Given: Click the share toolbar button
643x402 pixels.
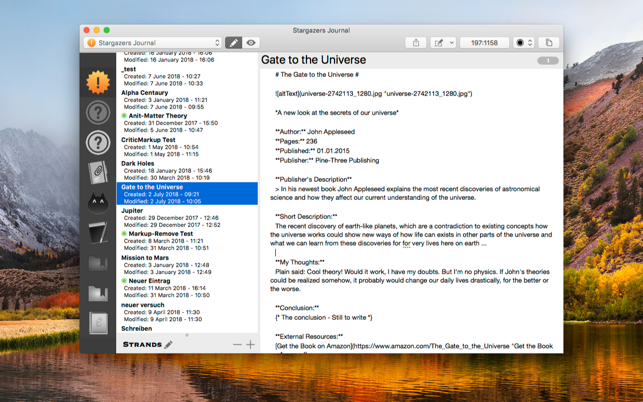Looking at the screenshot, I should tap(416, 43).
